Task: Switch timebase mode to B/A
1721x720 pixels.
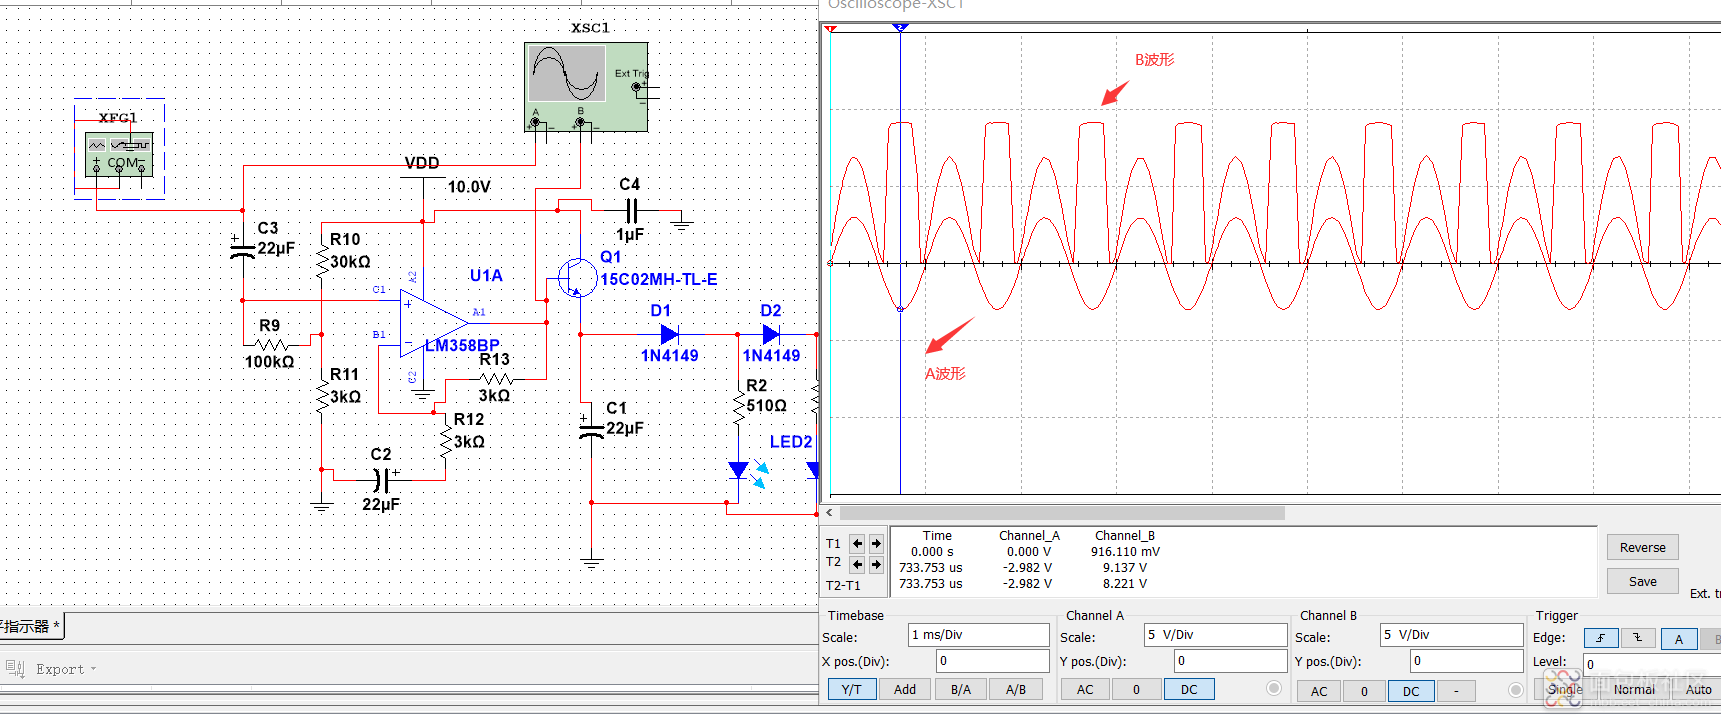Action: pos(961,689)
